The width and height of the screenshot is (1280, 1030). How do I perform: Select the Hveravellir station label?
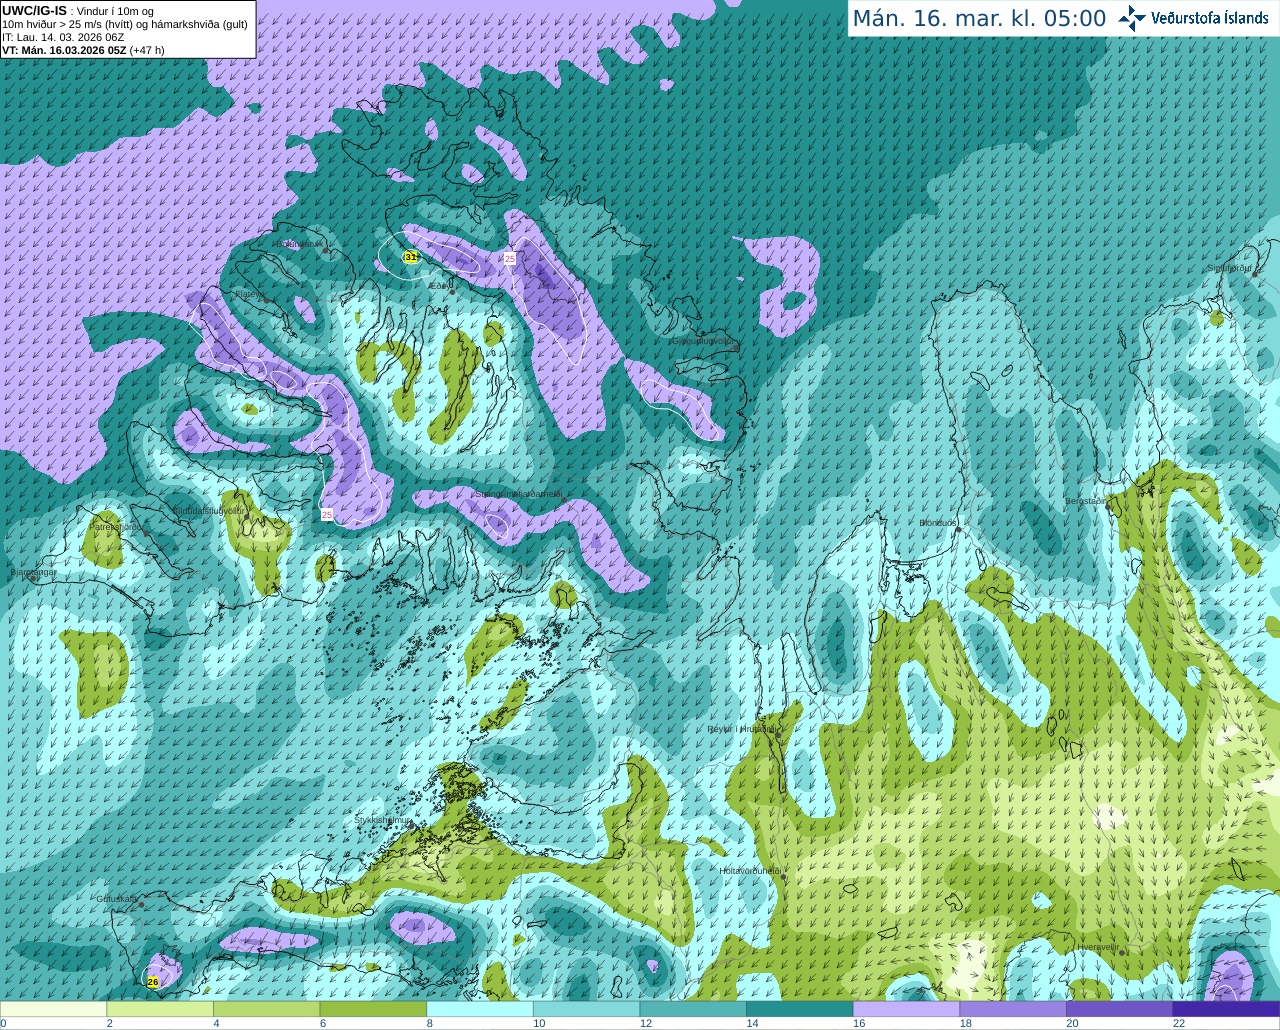point(1097,947)
